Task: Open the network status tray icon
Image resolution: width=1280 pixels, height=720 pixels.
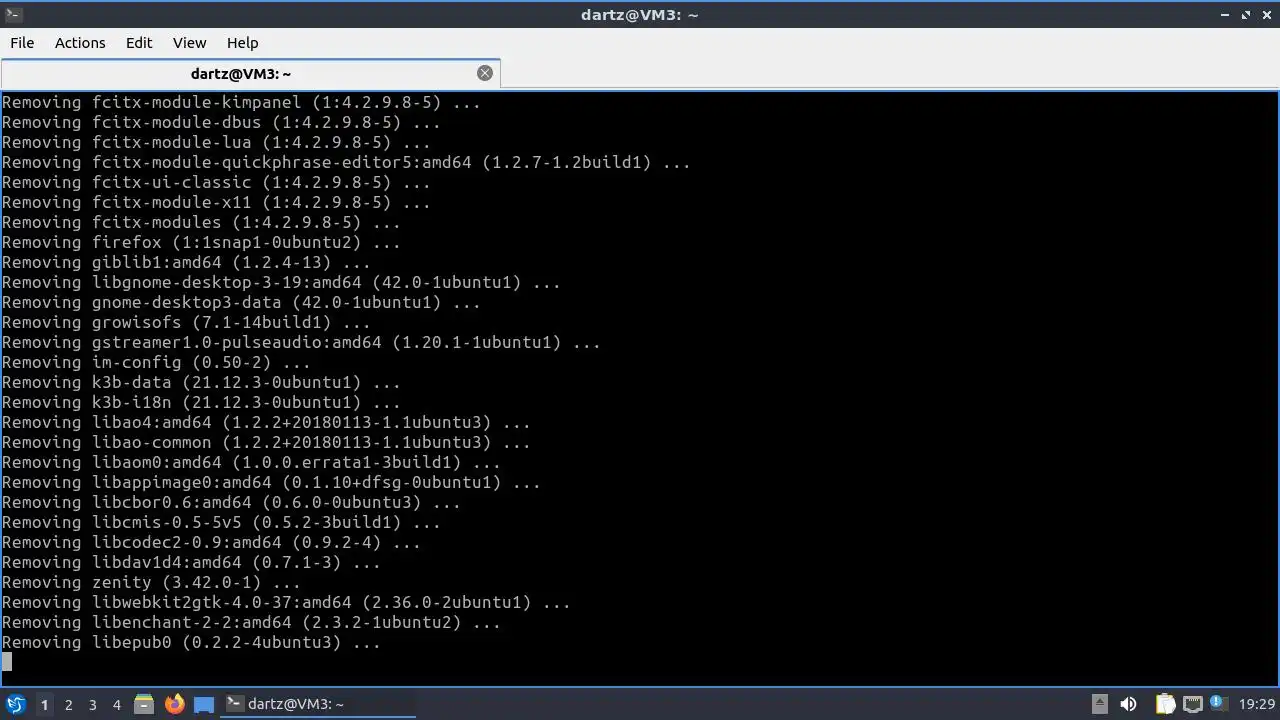Action: click(x=1192, y=704)
